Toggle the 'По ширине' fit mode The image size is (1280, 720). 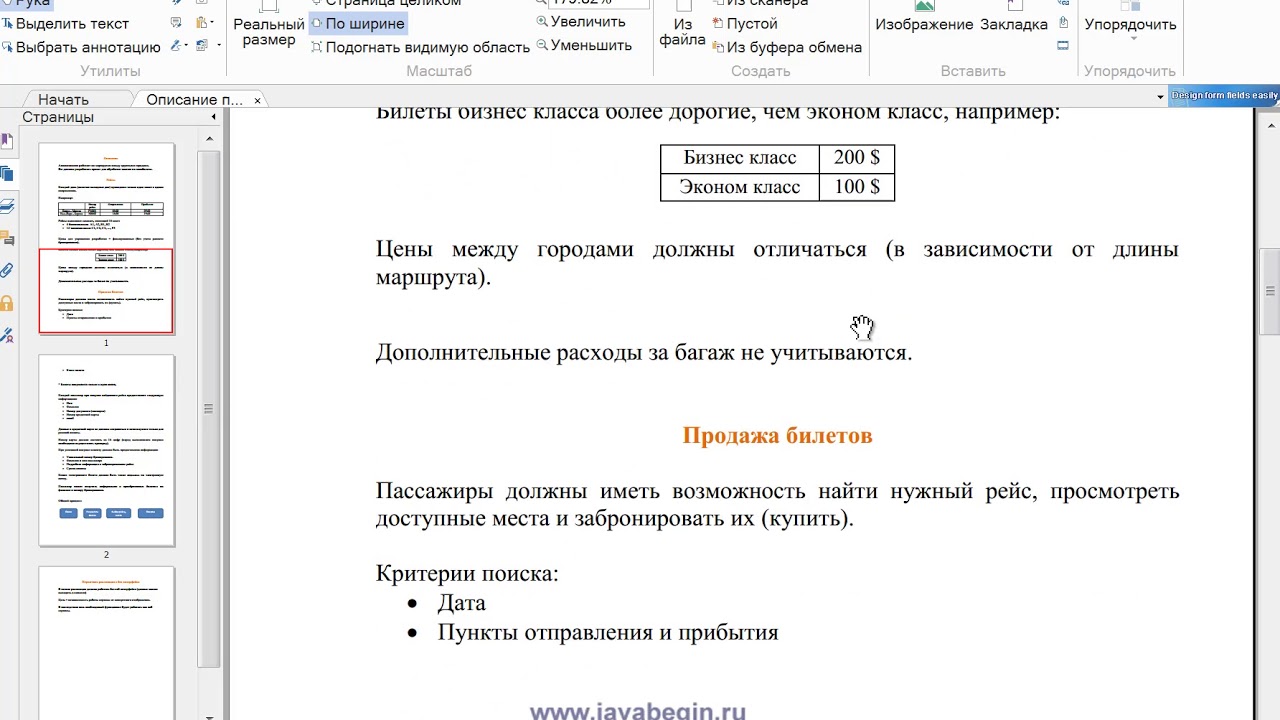coord(358,23)
